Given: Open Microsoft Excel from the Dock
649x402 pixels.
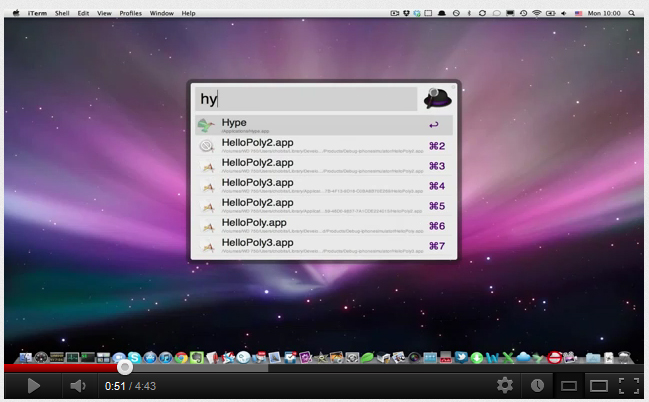Looking at the screenshot, I should (x=508, y=357).
